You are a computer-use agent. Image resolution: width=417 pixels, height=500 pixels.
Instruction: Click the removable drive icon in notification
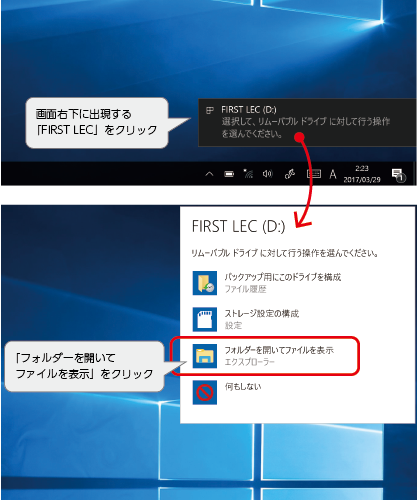(x=210, y=110)
